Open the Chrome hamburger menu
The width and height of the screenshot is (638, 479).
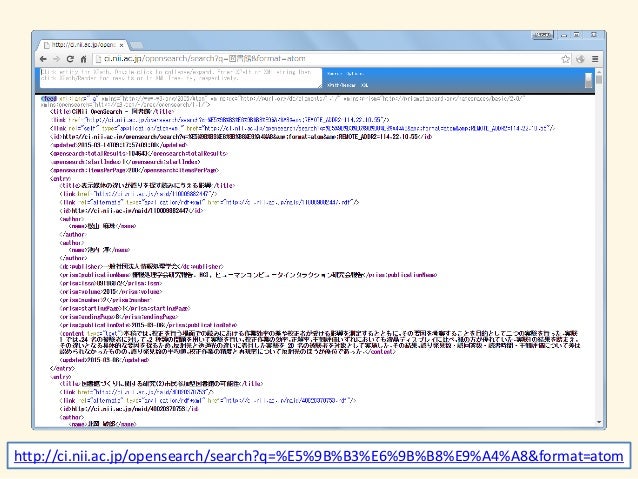click(x=595, y=59)
